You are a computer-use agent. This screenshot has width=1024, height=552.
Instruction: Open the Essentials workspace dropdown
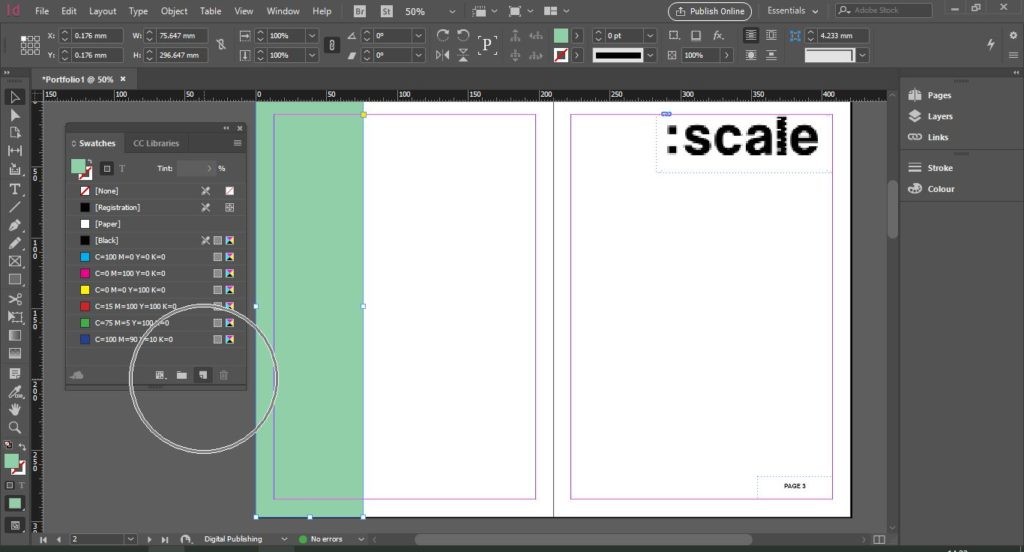(793, 11)
